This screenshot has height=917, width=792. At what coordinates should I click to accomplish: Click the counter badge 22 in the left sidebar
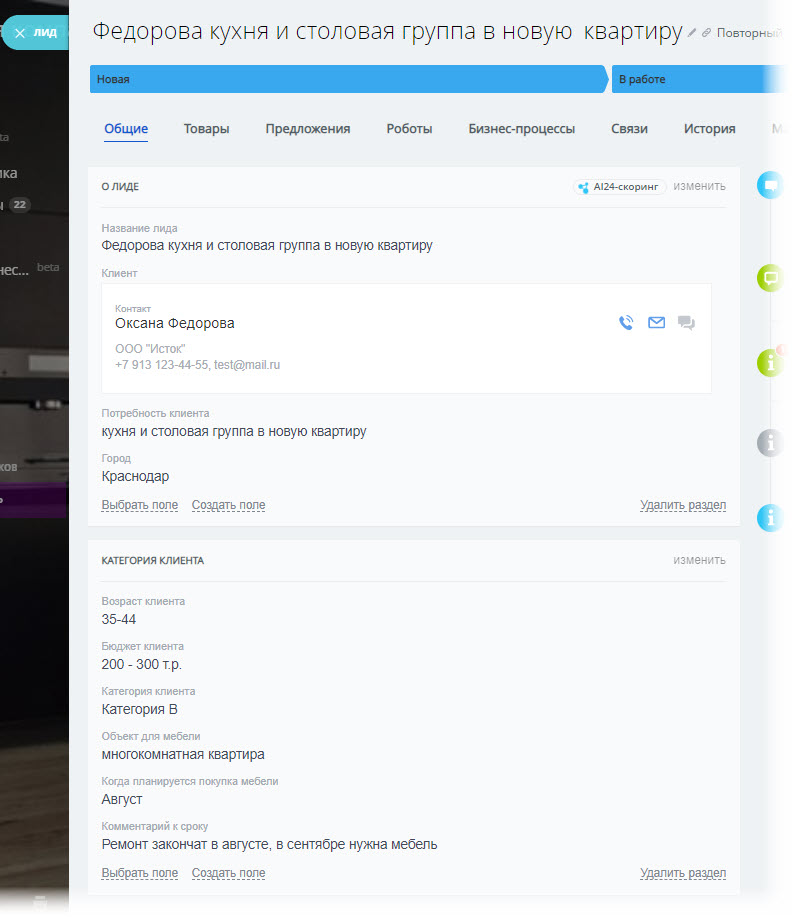point(20,205)
